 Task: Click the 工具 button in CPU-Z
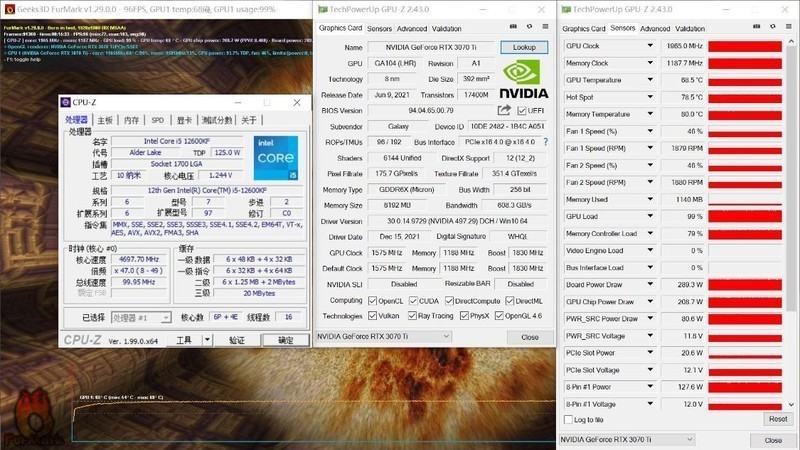[x=184, y=340]
